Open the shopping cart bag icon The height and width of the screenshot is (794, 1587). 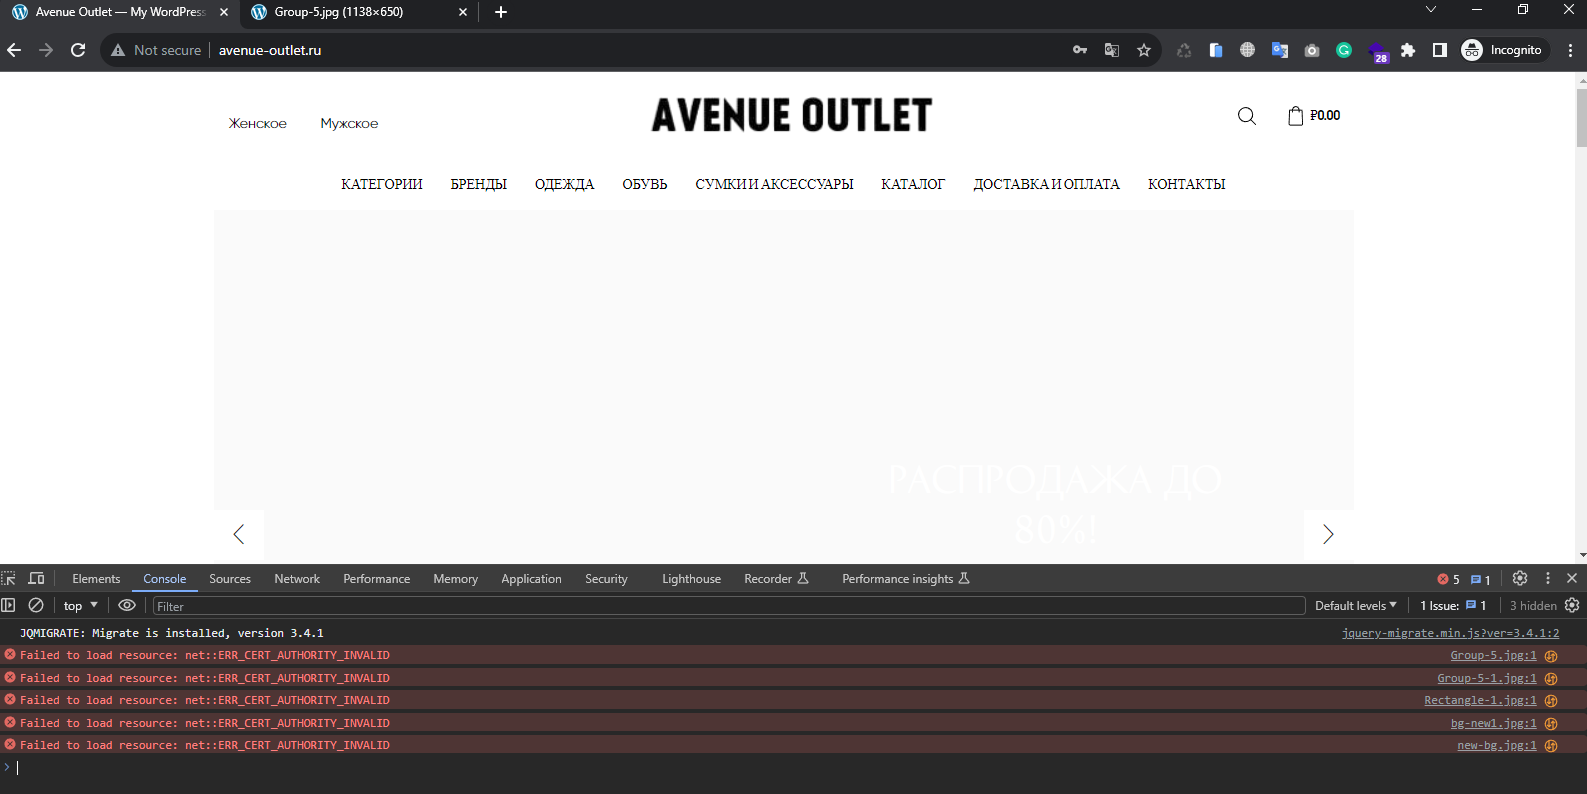click(x=1296, y=115)
